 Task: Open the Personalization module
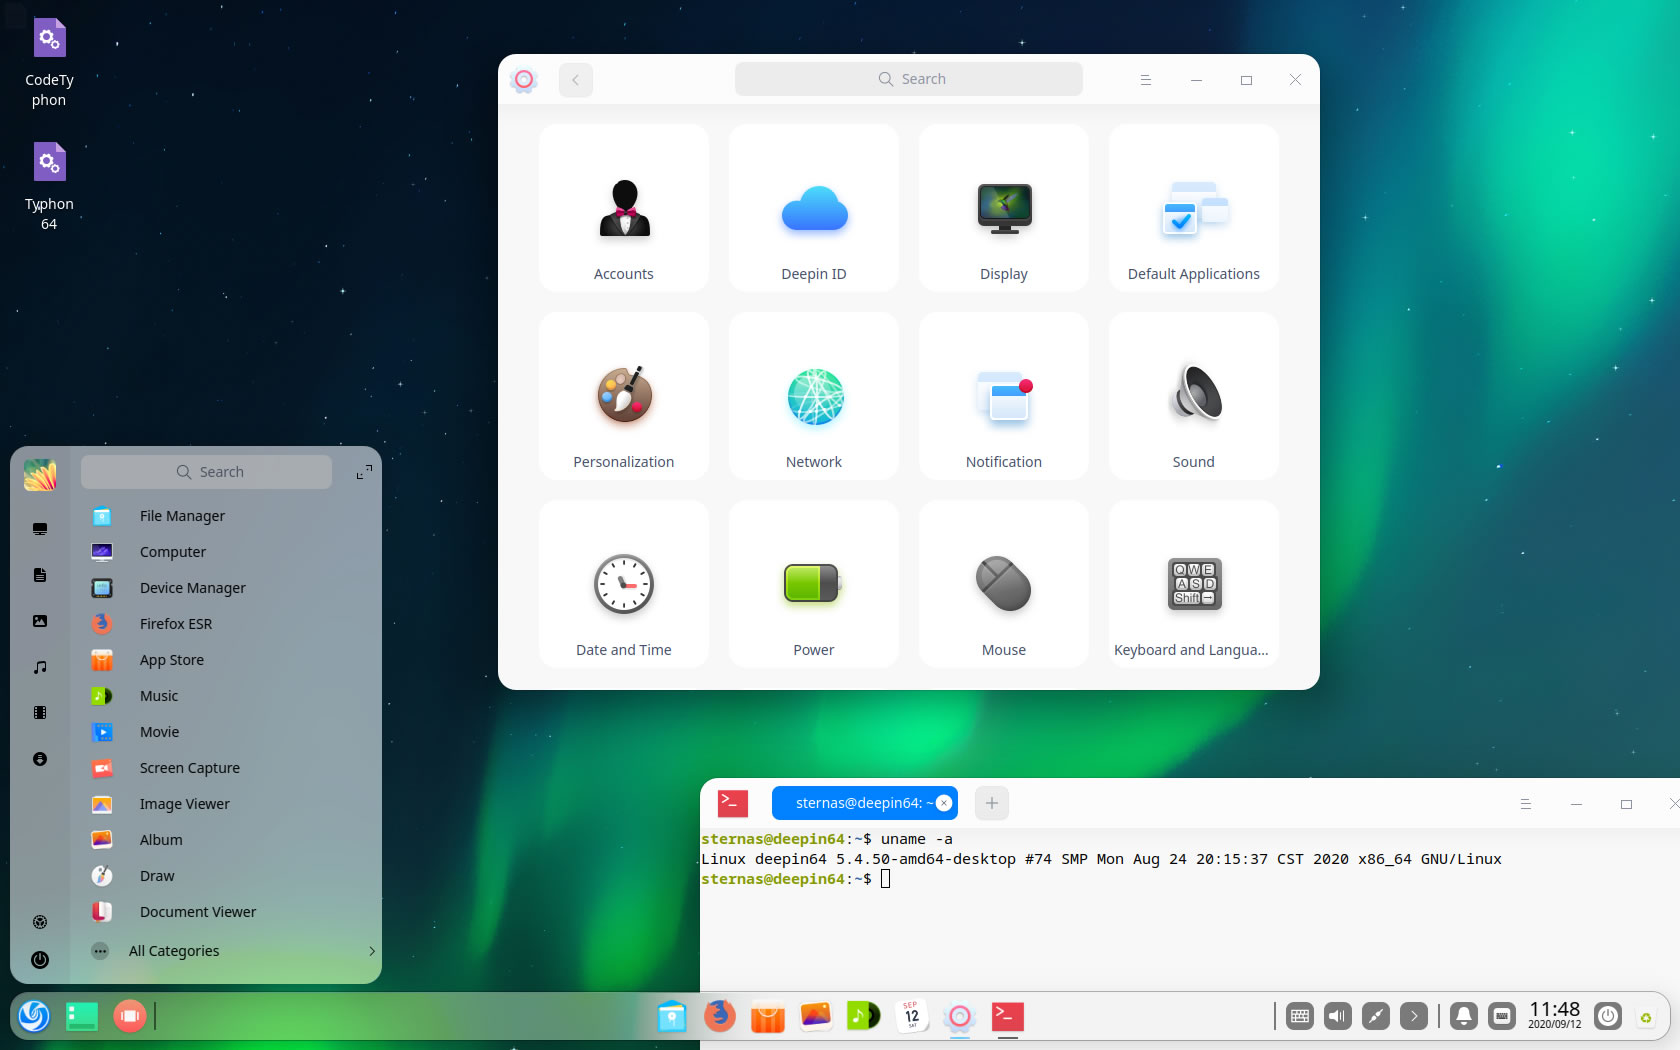click(624, 396)
